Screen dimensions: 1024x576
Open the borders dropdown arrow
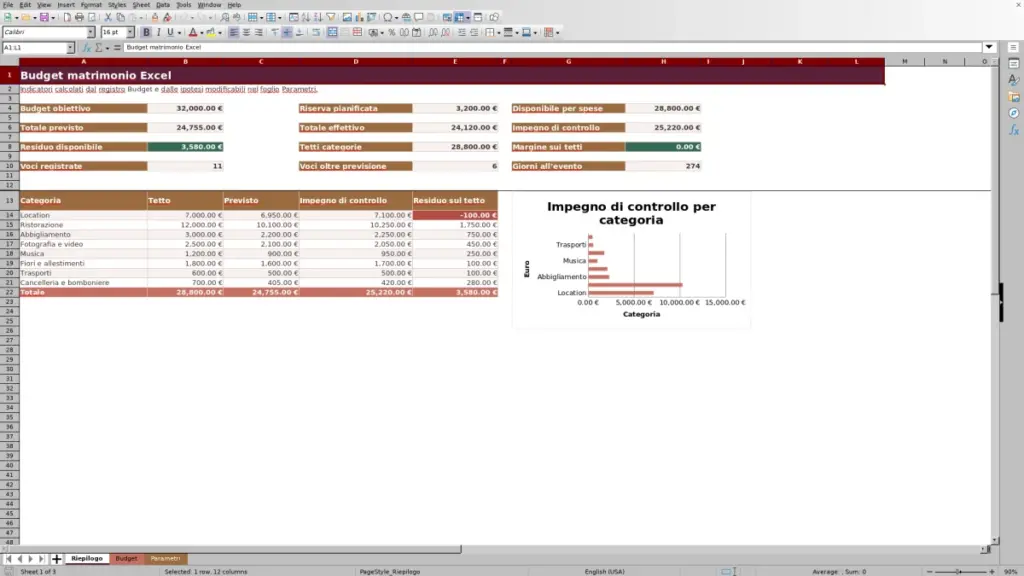(x=498, y=33)
